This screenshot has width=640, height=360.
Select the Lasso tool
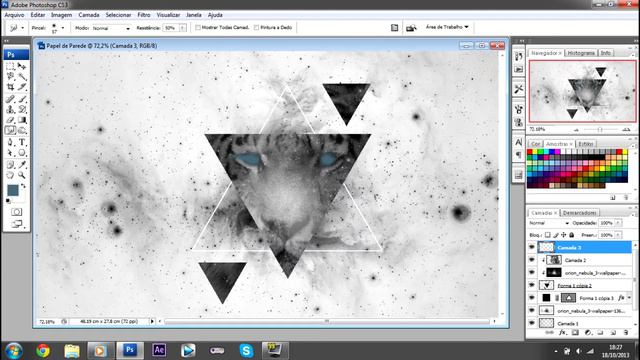(x=10, y=76)
